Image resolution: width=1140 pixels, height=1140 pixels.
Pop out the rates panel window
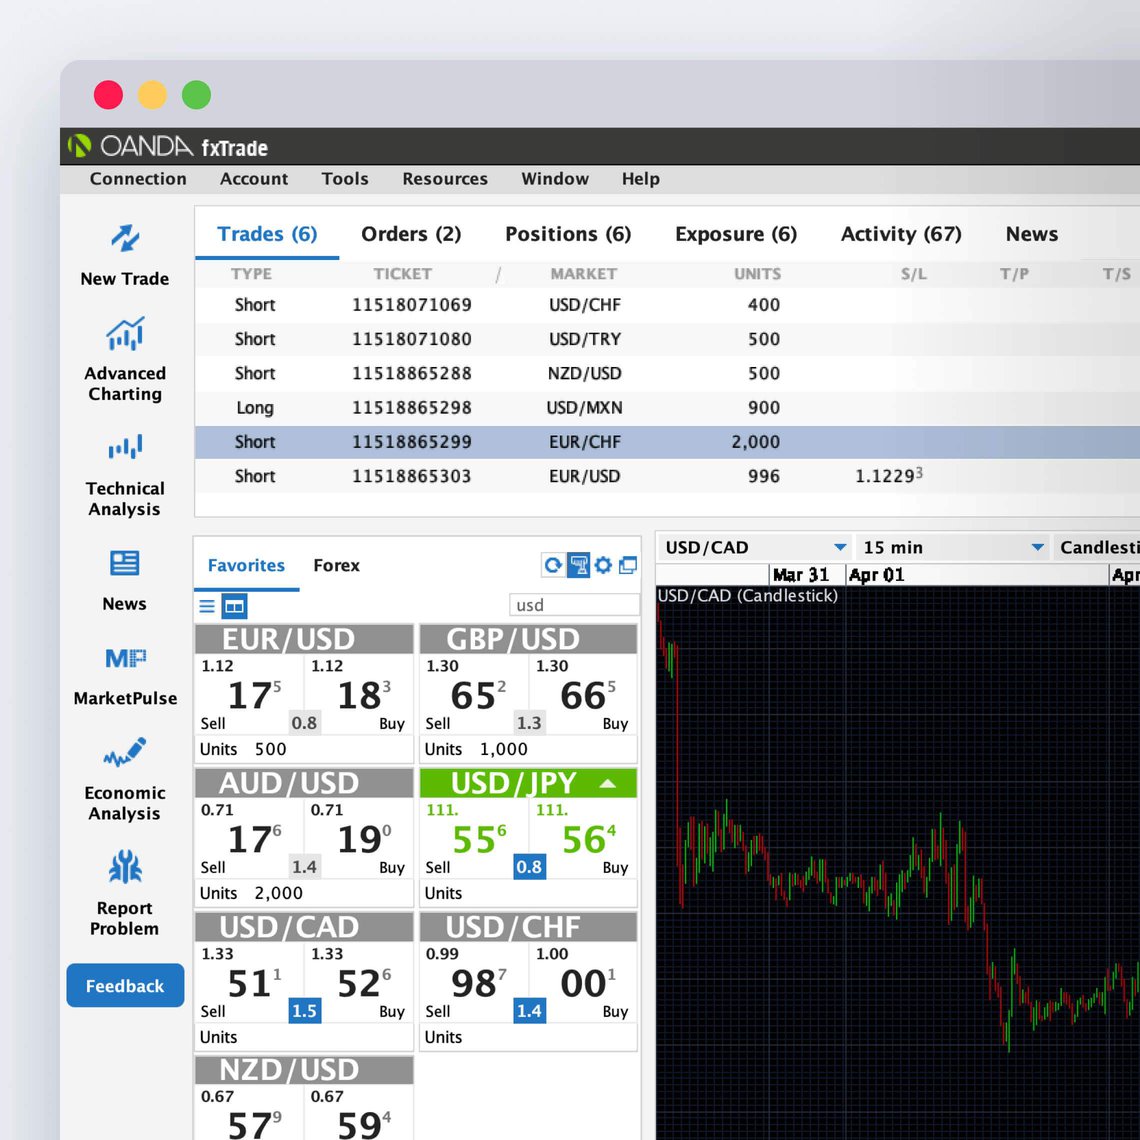(628, 565)
